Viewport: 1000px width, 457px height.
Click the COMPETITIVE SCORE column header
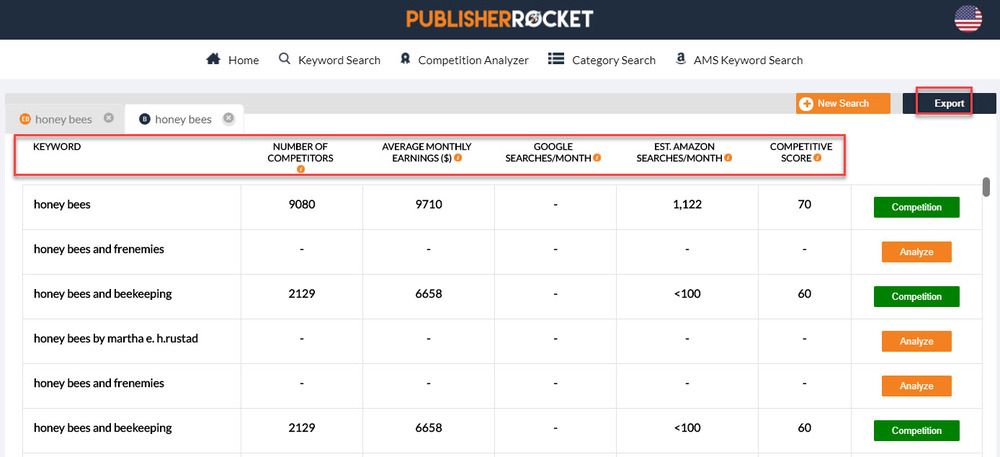tap(800, 152)
